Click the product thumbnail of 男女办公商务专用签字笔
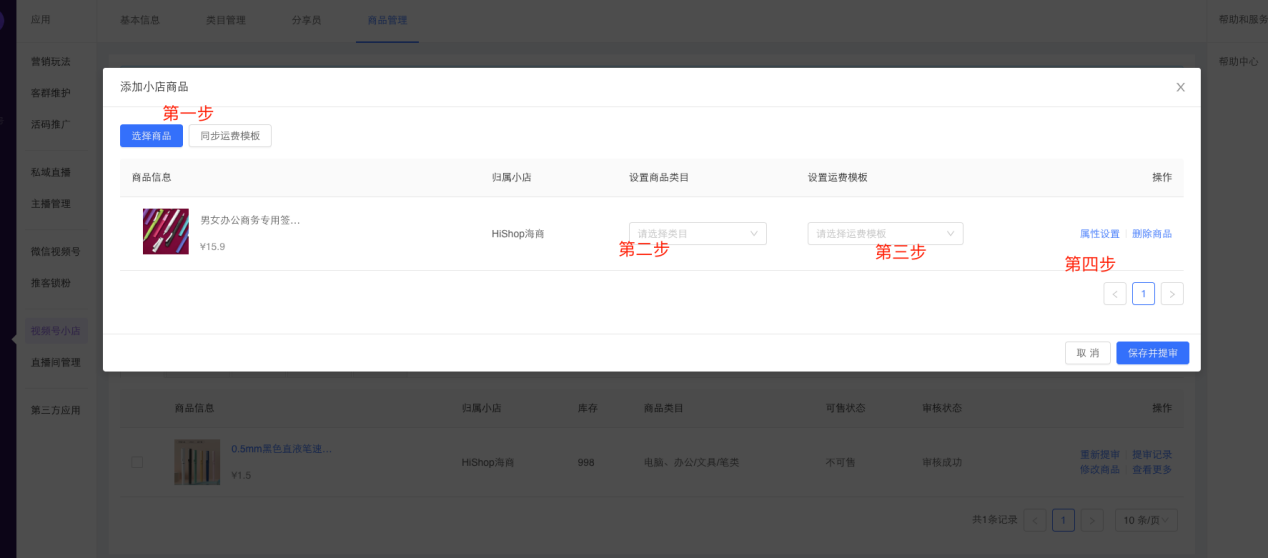The height and width of the screenshot is (558, 1268). point(166,232)
